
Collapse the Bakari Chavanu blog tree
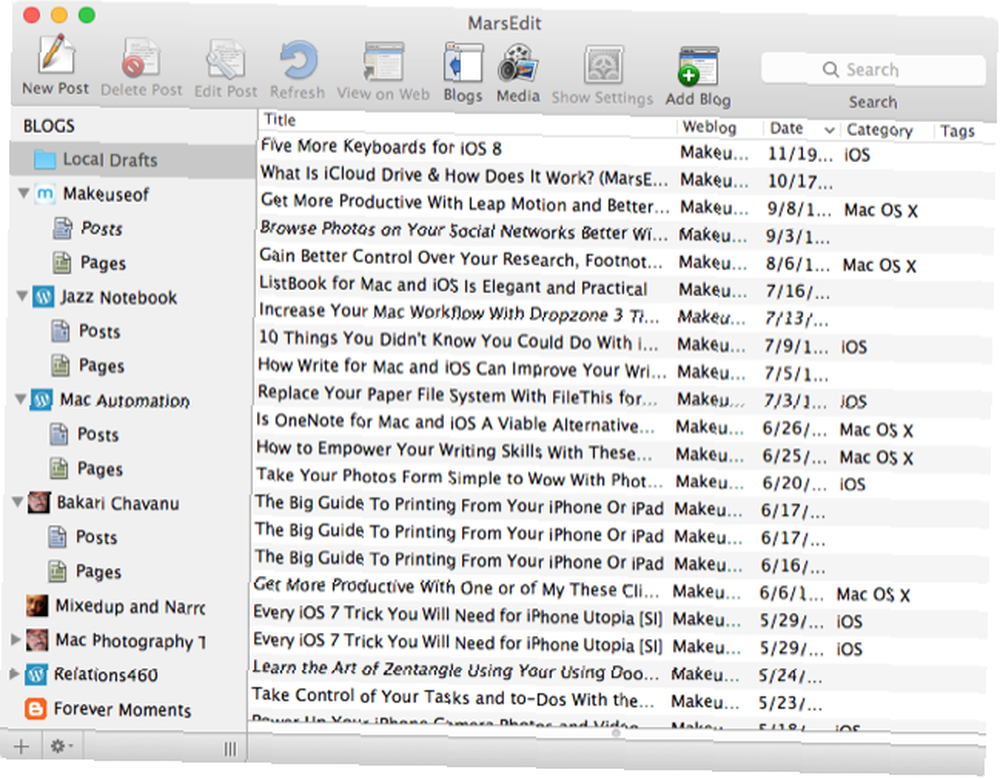(18, 502)
